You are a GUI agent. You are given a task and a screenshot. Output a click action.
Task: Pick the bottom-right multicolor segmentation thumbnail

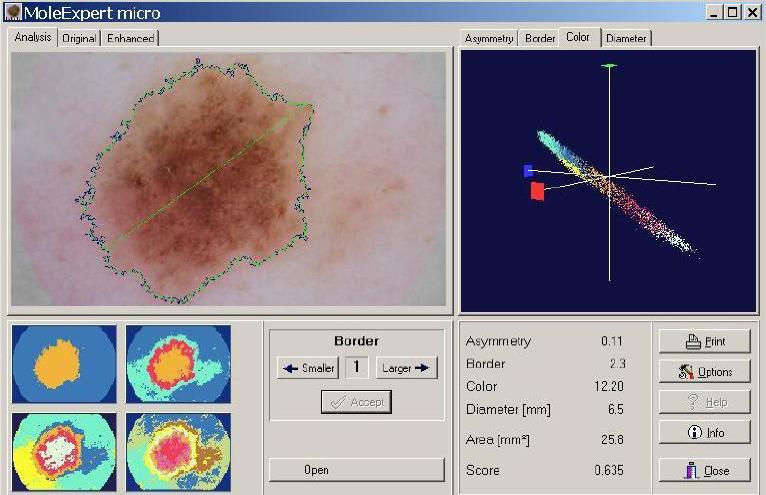178,452
